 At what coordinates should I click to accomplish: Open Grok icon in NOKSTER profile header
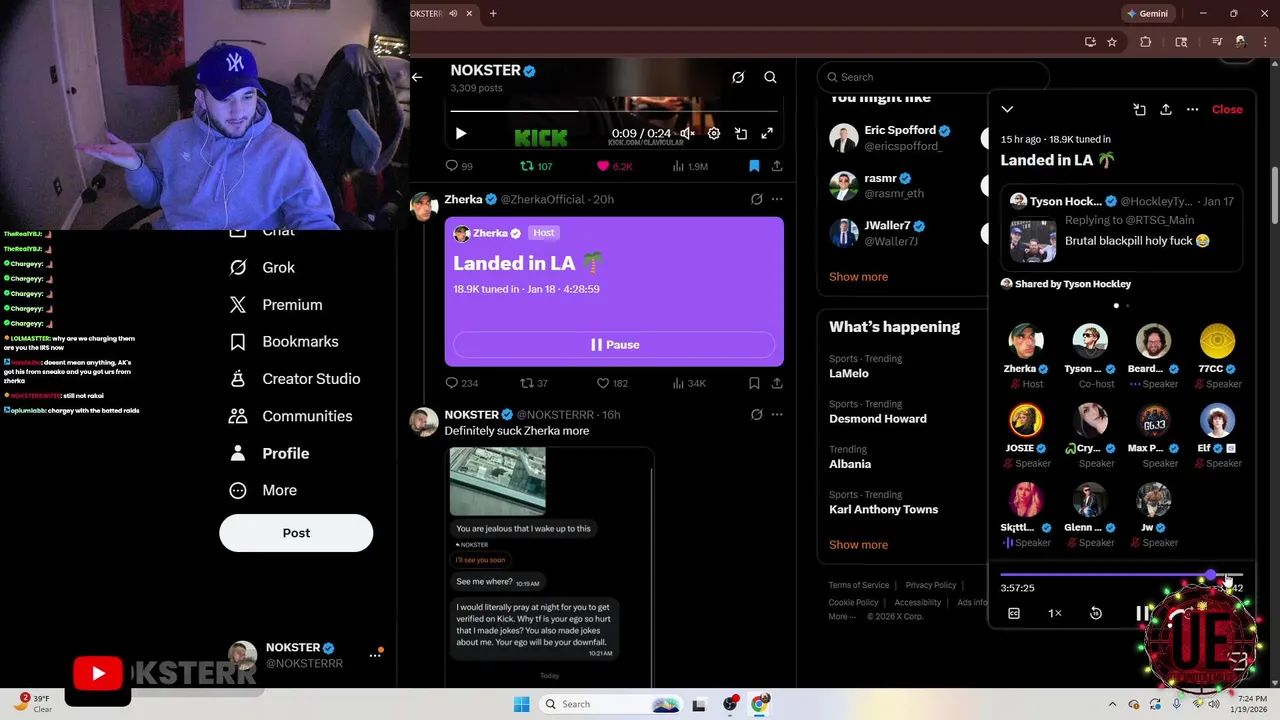[x=738, y=77]
